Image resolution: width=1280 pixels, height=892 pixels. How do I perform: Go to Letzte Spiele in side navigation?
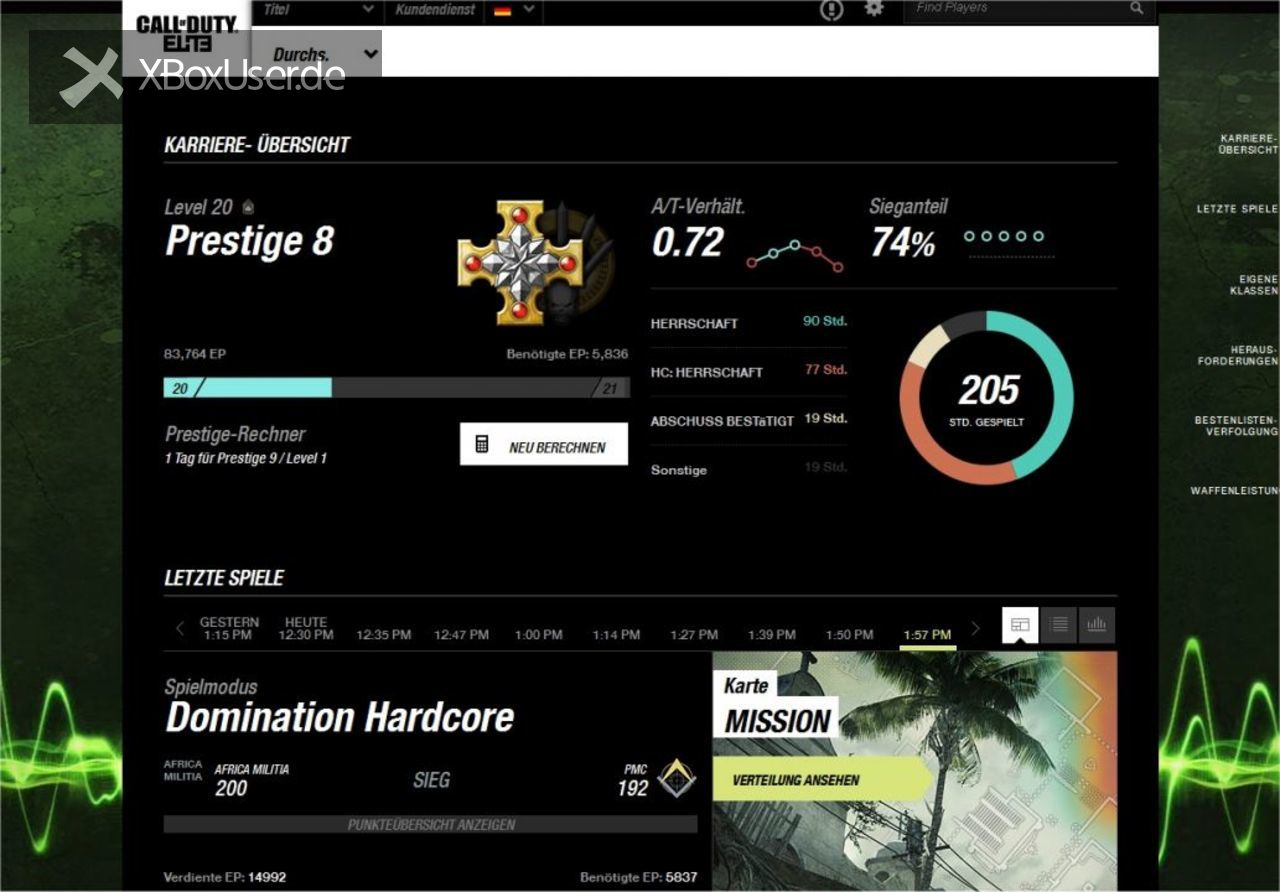(1236, 209)
